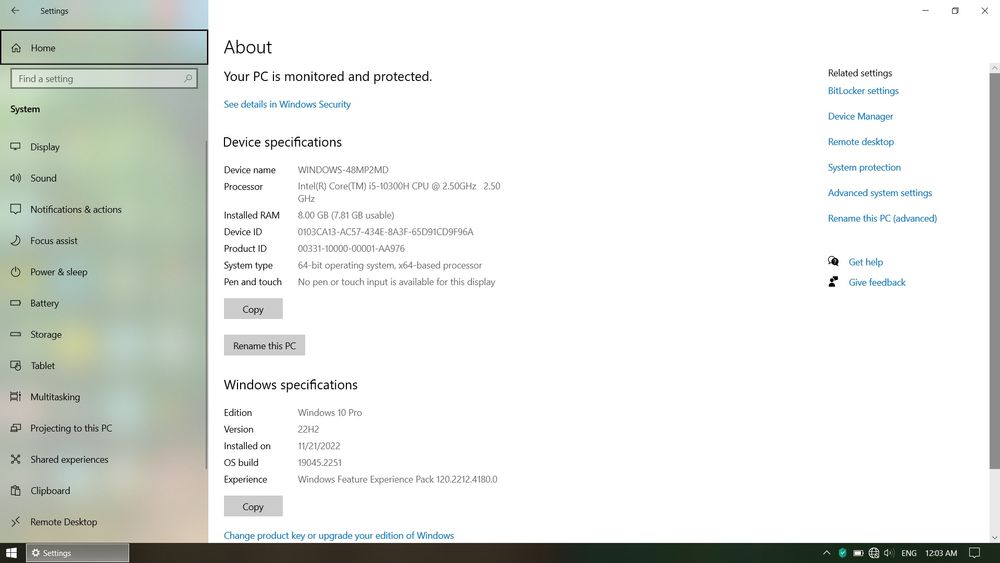Click the Version value 22H2
The height and width of the screenshot is (563, 1000).
308,430
